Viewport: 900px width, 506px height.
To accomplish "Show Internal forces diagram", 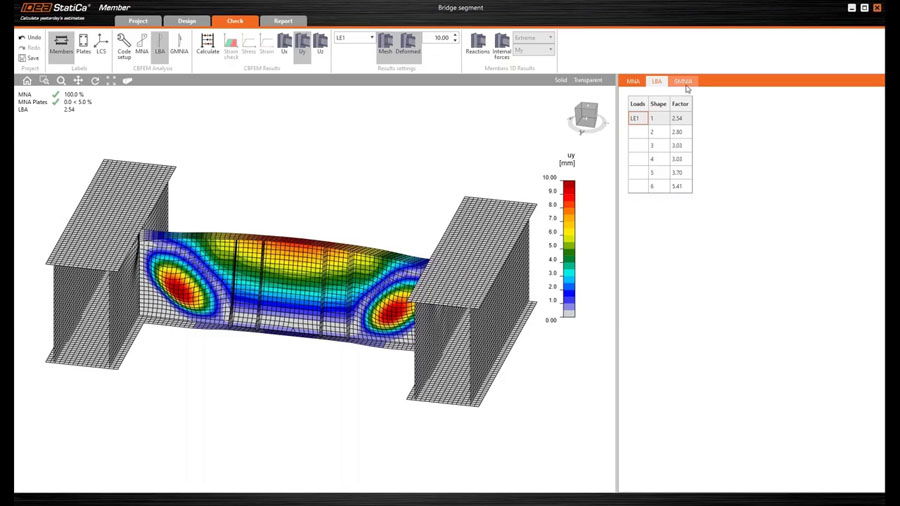I will (502, 44).
